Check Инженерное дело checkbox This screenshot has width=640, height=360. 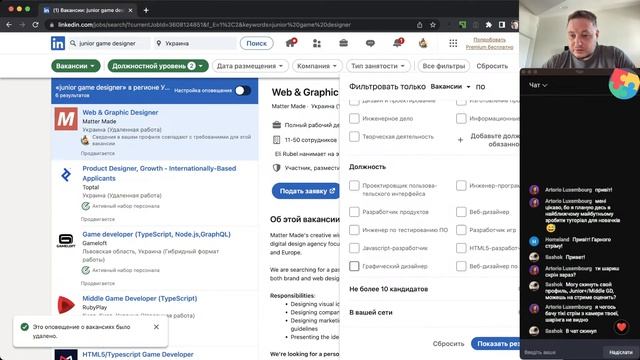coord(354,118)
